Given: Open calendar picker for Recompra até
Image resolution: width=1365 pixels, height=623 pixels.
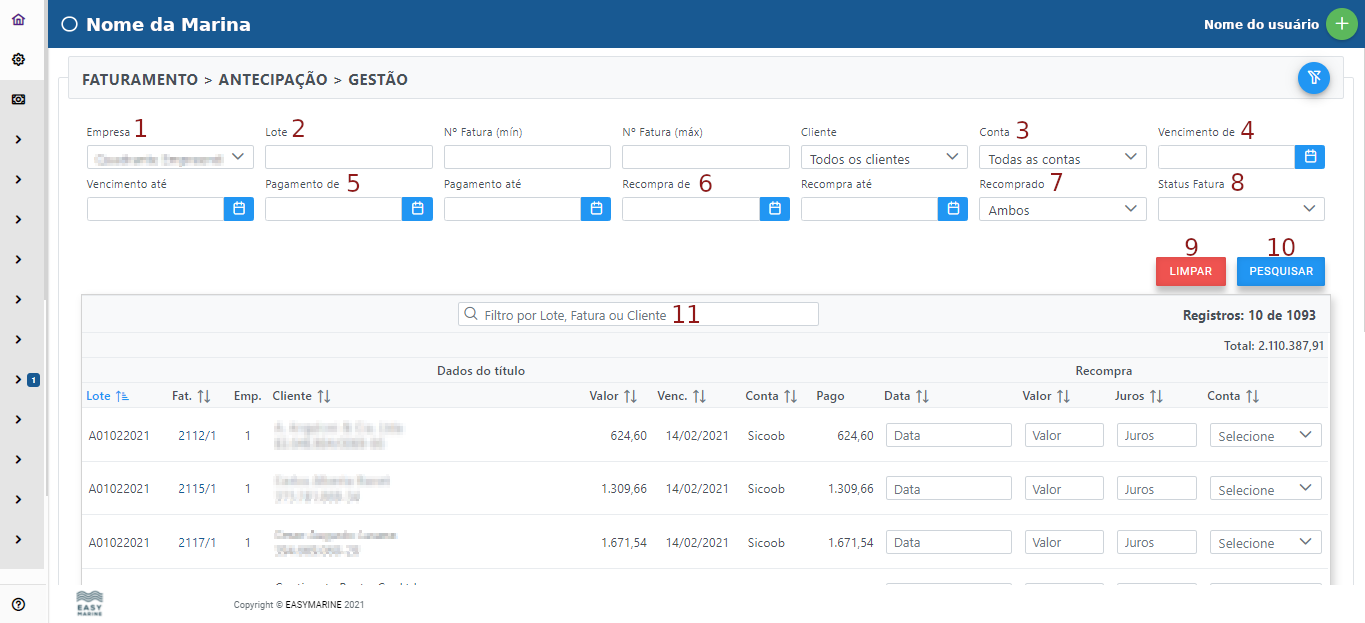Looking at the screenshot, I should click(x=953, y=208).
